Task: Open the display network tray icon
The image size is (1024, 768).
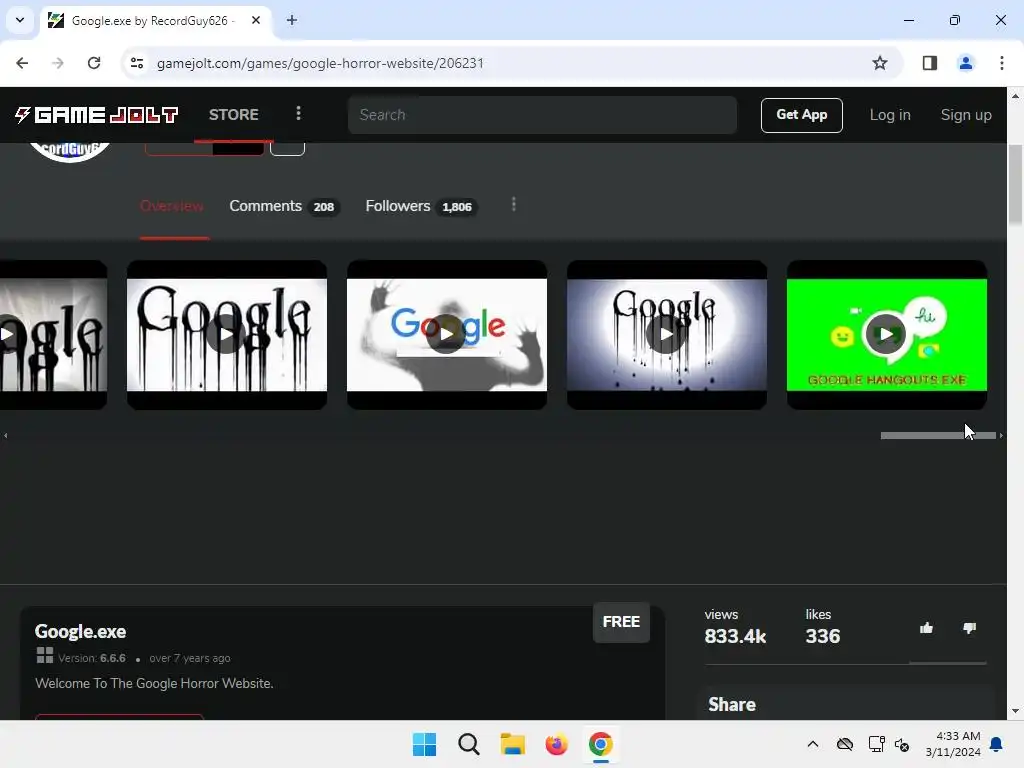Action: click(876, 744)
